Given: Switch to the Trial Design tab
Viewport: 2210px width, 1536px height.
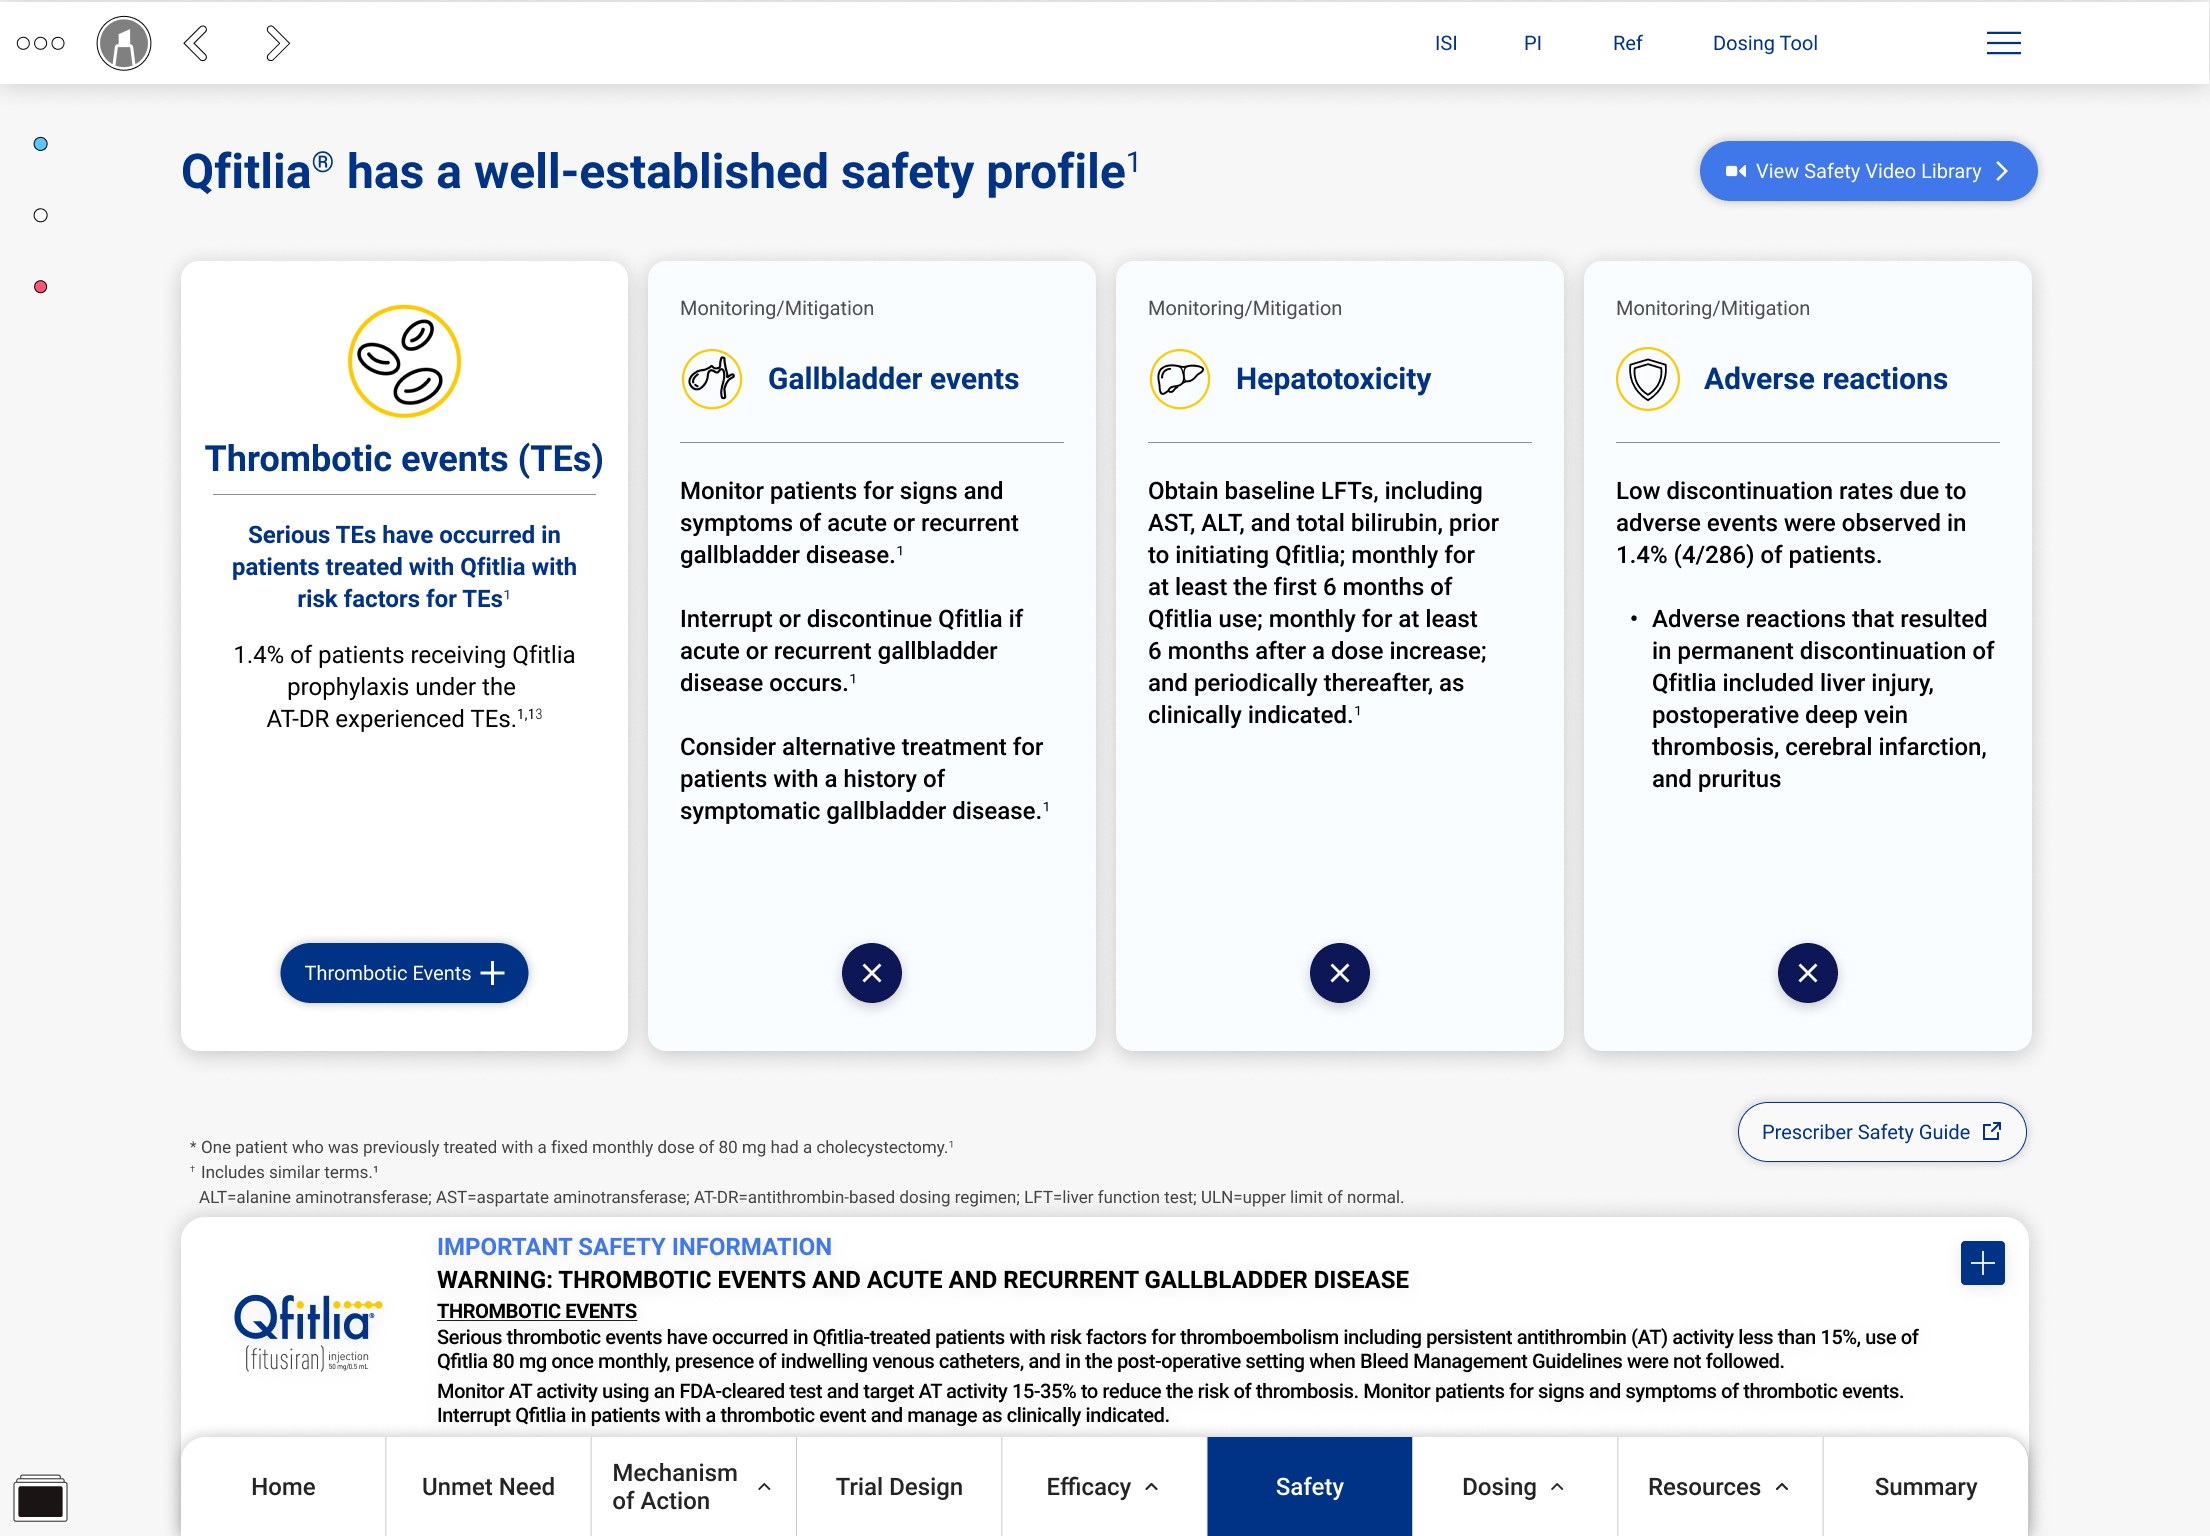Looking at the screenshot, I should coord(899,1487).
